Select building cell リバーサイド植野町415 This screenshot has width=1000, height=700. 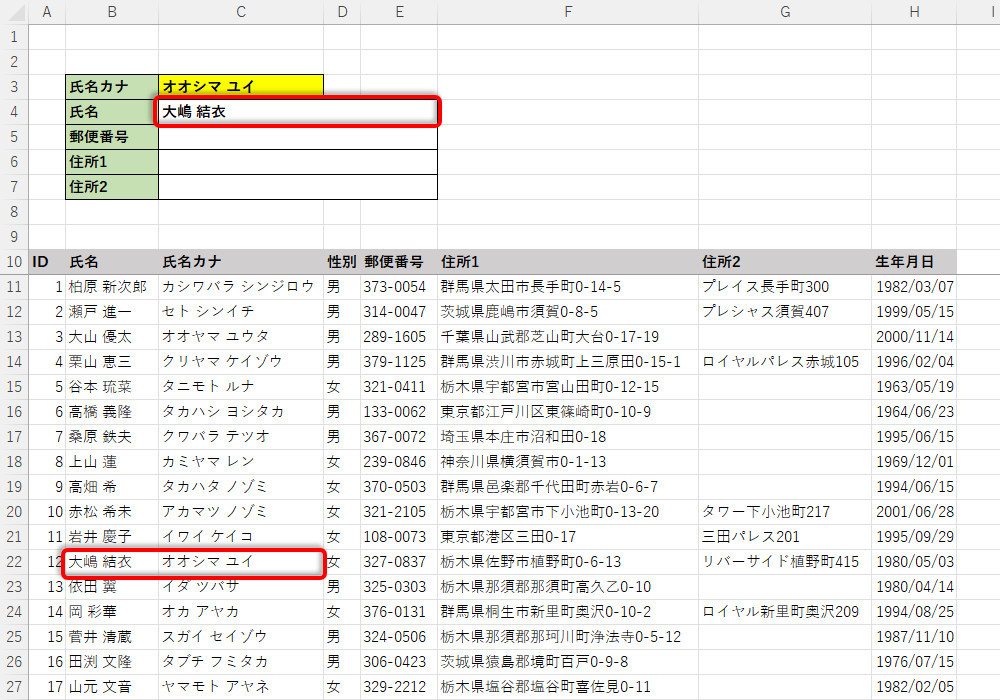point(785,562)
